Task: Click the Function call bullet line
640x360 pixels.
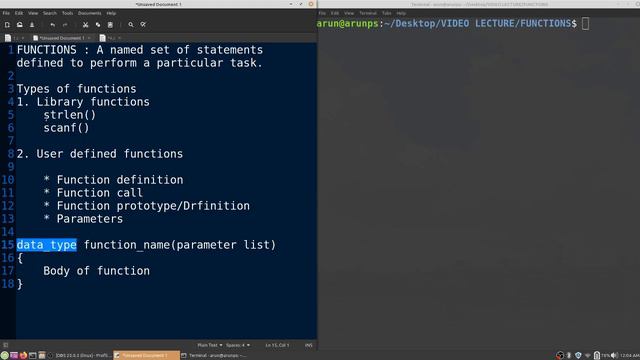Action: tap(93, 193)
